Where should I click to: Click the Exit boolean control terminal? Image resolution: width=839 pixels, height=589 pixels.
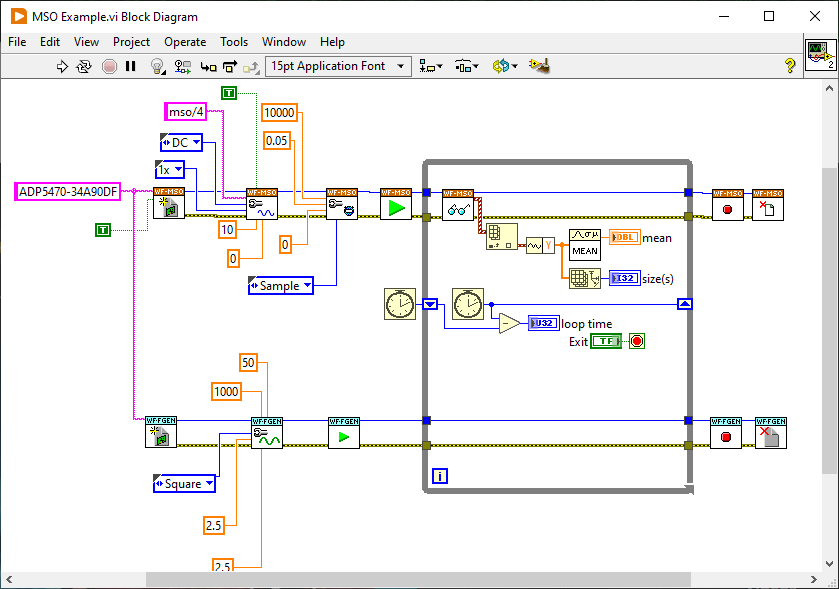(606, 341)
